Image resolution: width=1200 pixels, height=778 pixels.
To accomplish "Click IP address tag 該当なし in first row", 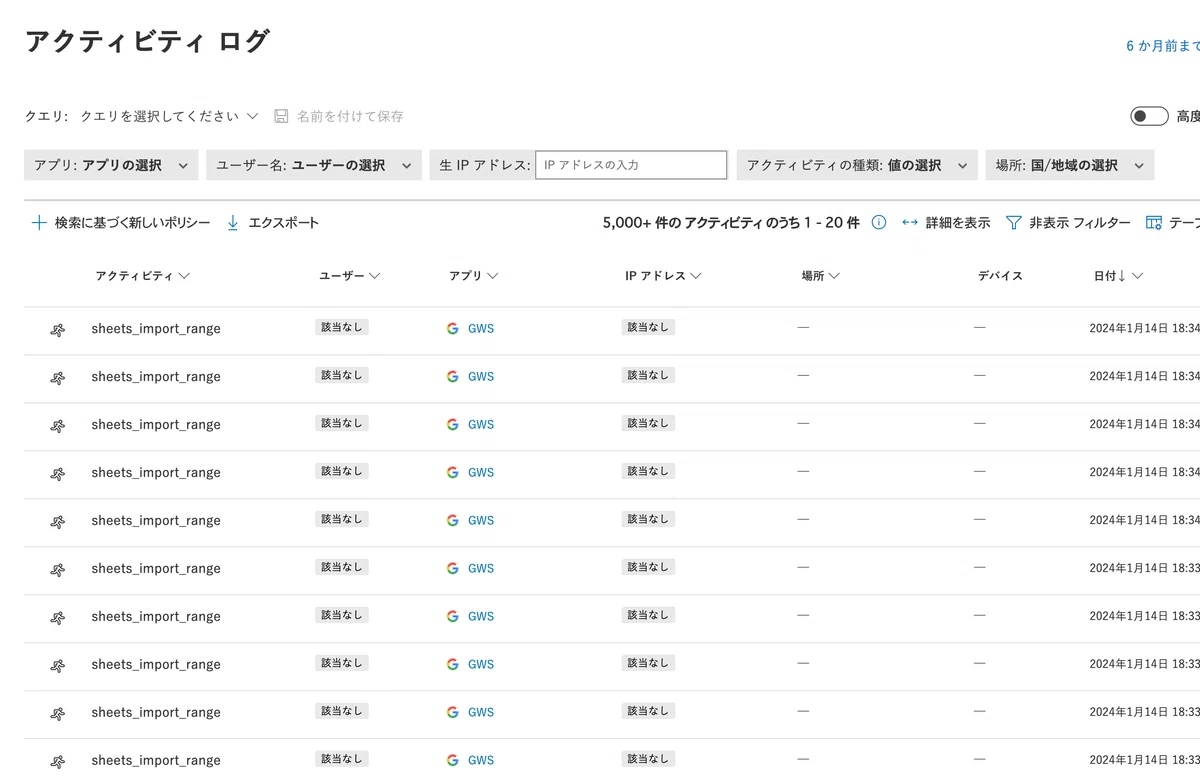I will point(648,327).
